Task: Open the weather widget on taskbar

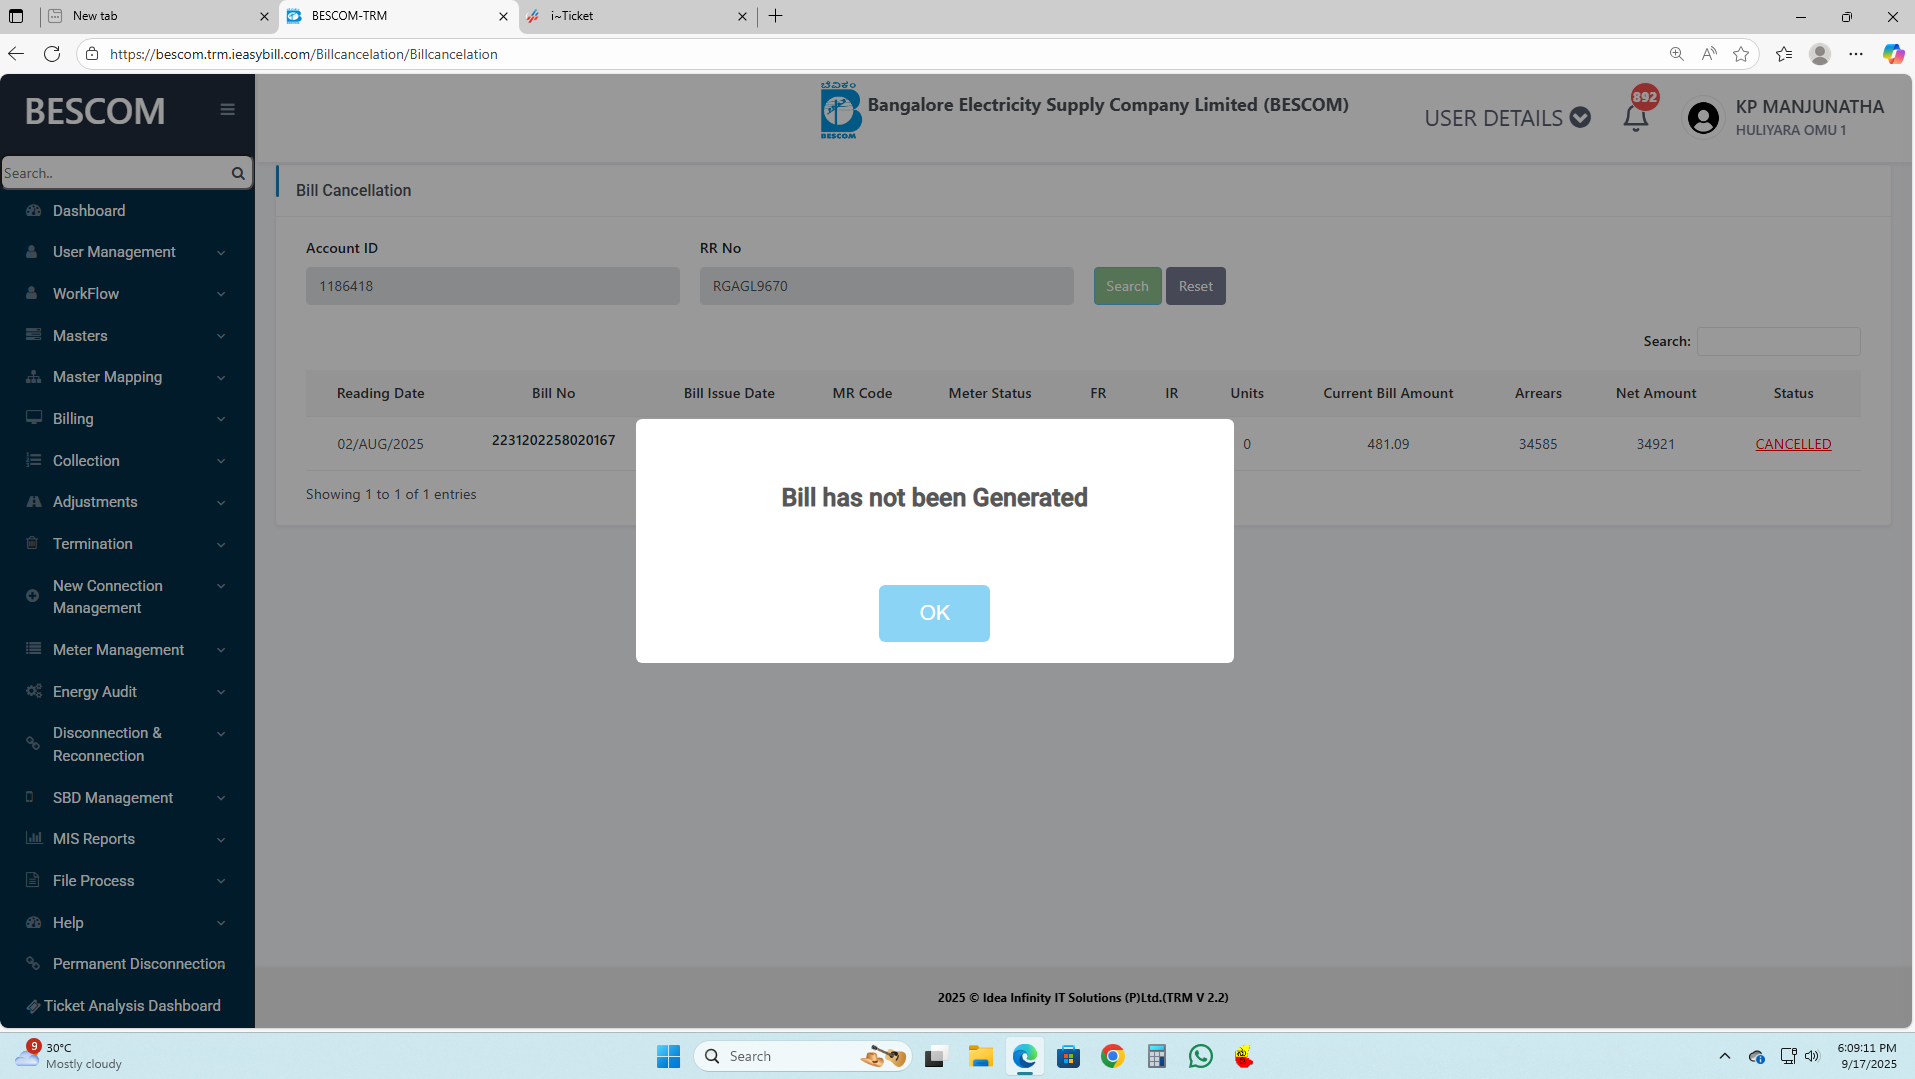Action: 68,1056
